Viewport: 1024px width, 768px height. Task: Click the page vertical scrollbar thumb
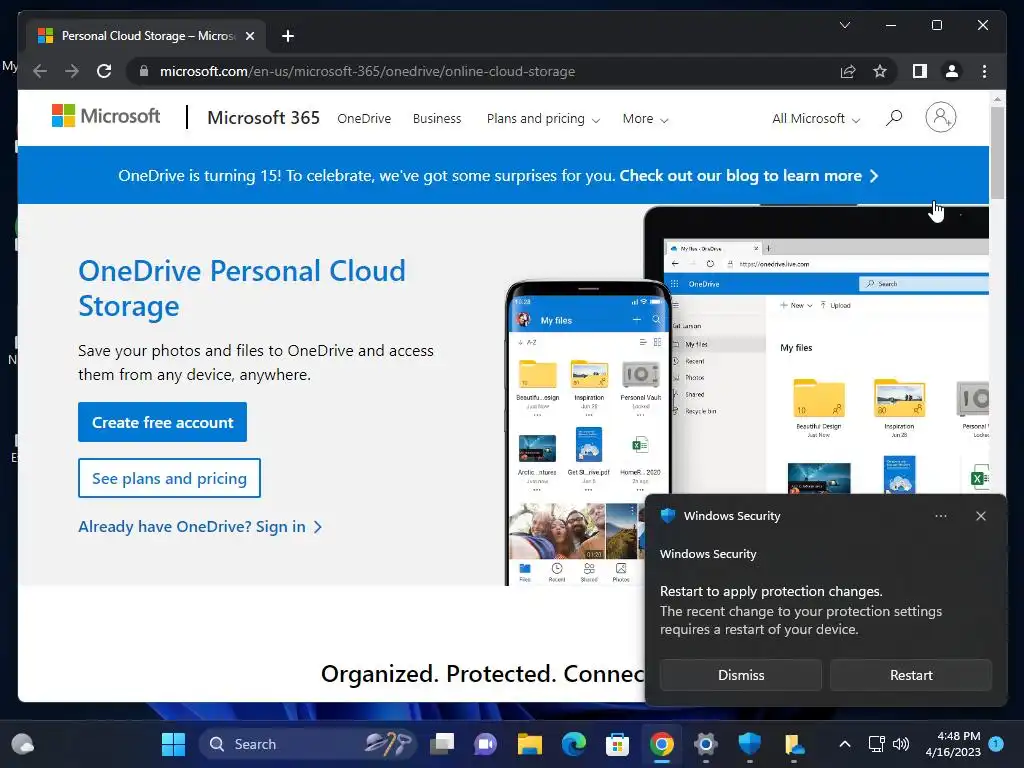pos(997,153)
